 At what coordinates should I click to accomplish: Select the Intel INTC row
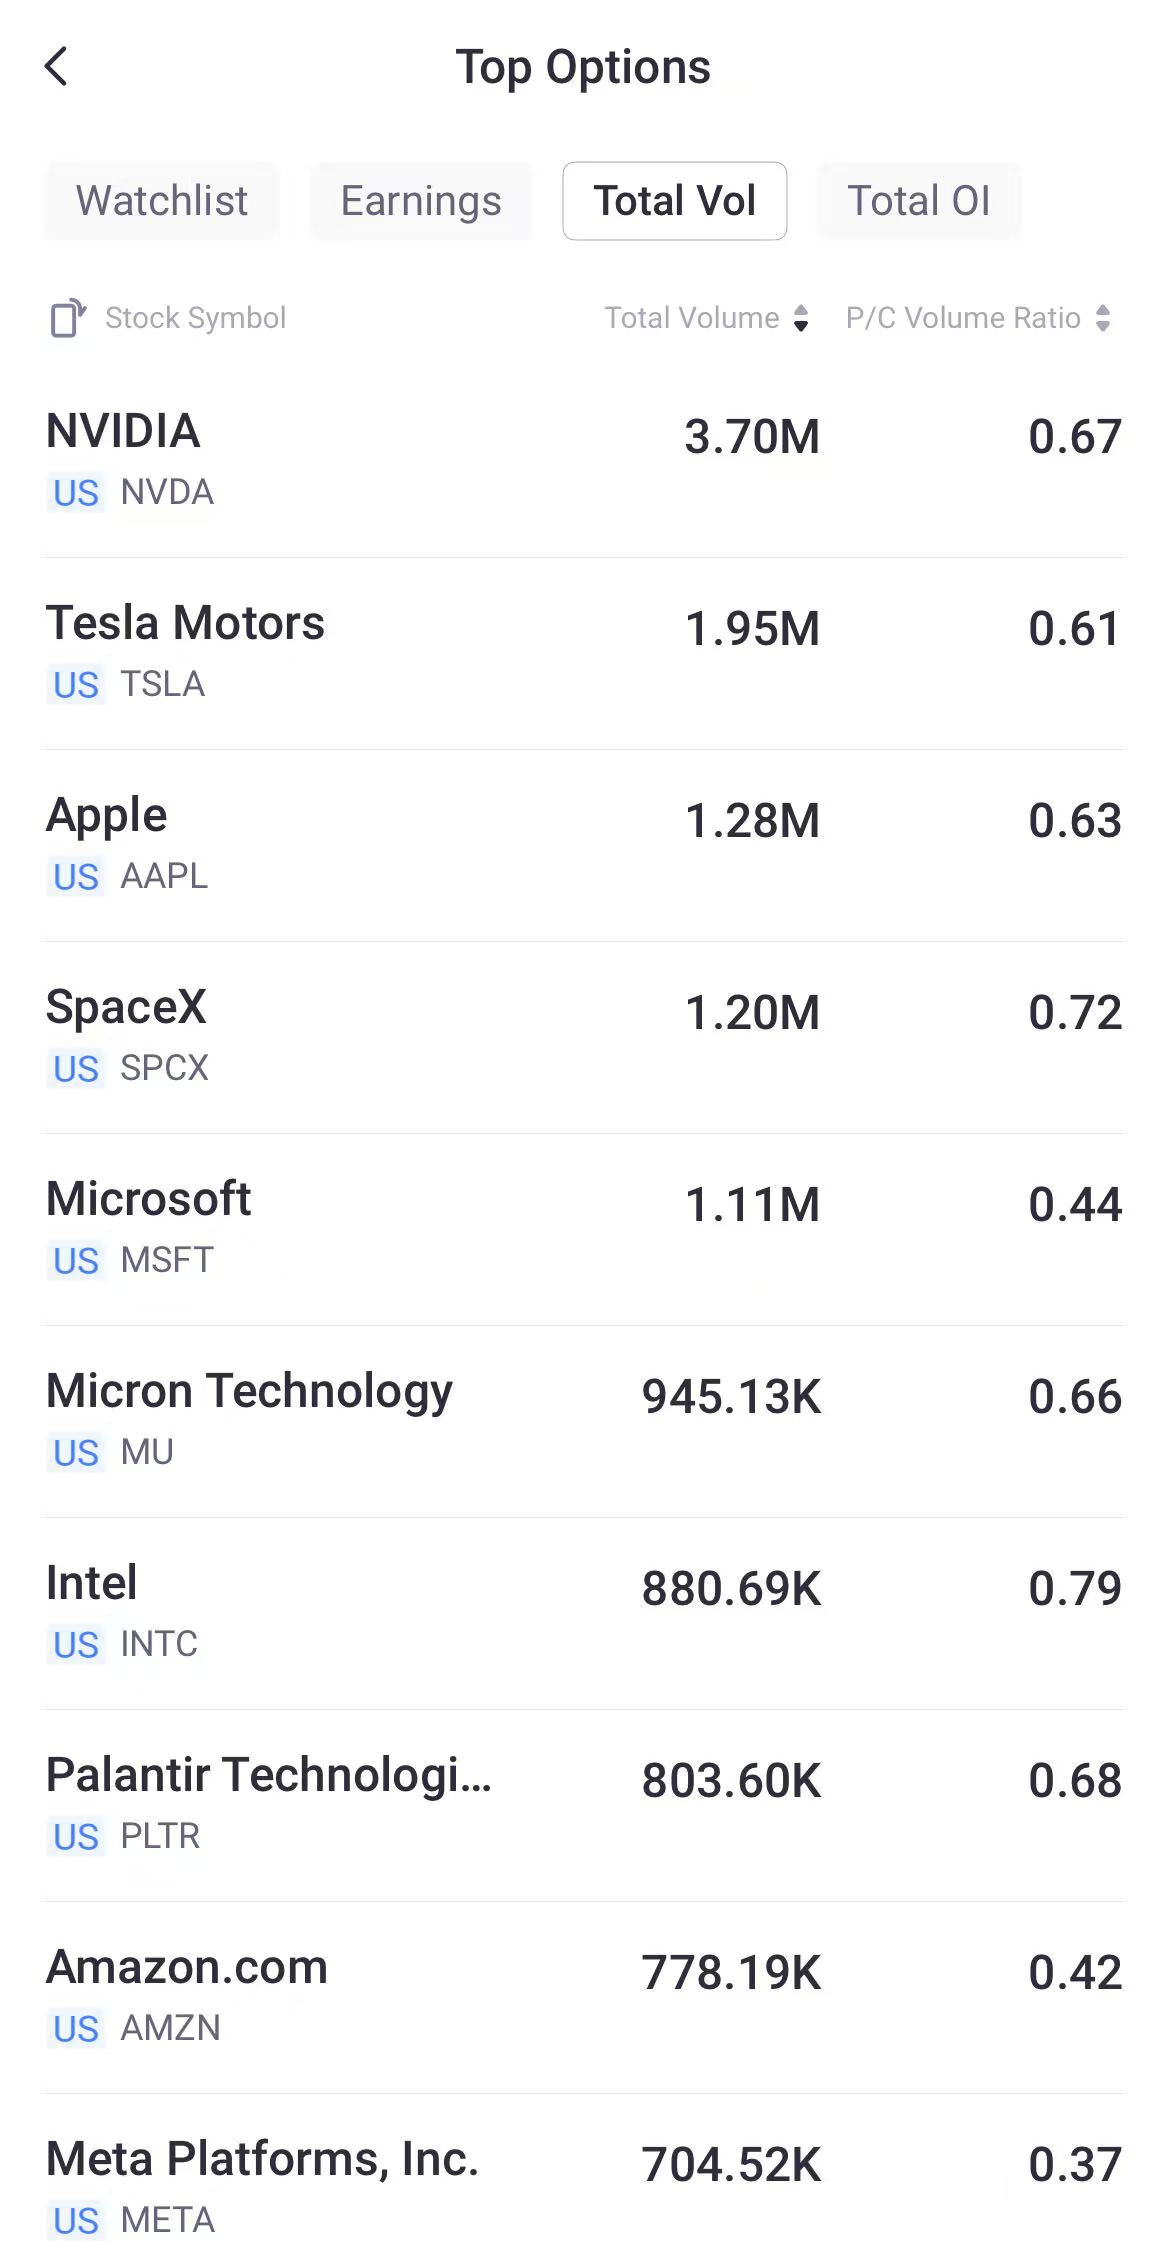click(x=585, y=1614)
